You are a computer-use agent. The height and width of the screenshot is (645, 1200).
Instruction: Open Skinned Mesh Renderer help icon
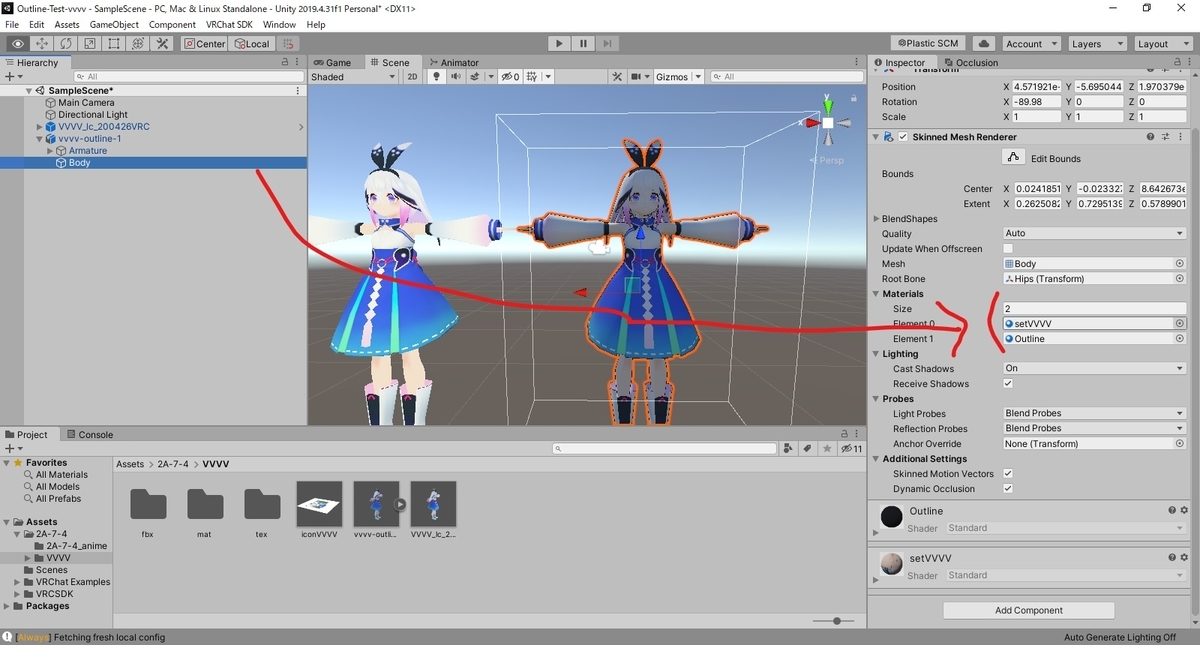(x=1151, y=137)
